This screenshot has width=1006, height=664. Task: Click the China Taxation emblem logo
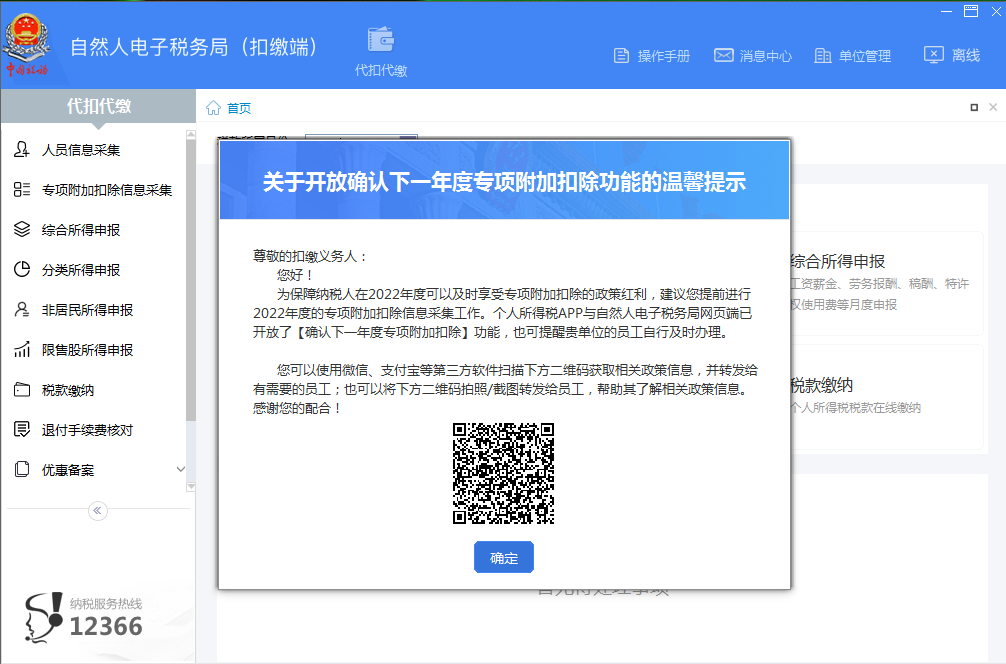(26, 45)
